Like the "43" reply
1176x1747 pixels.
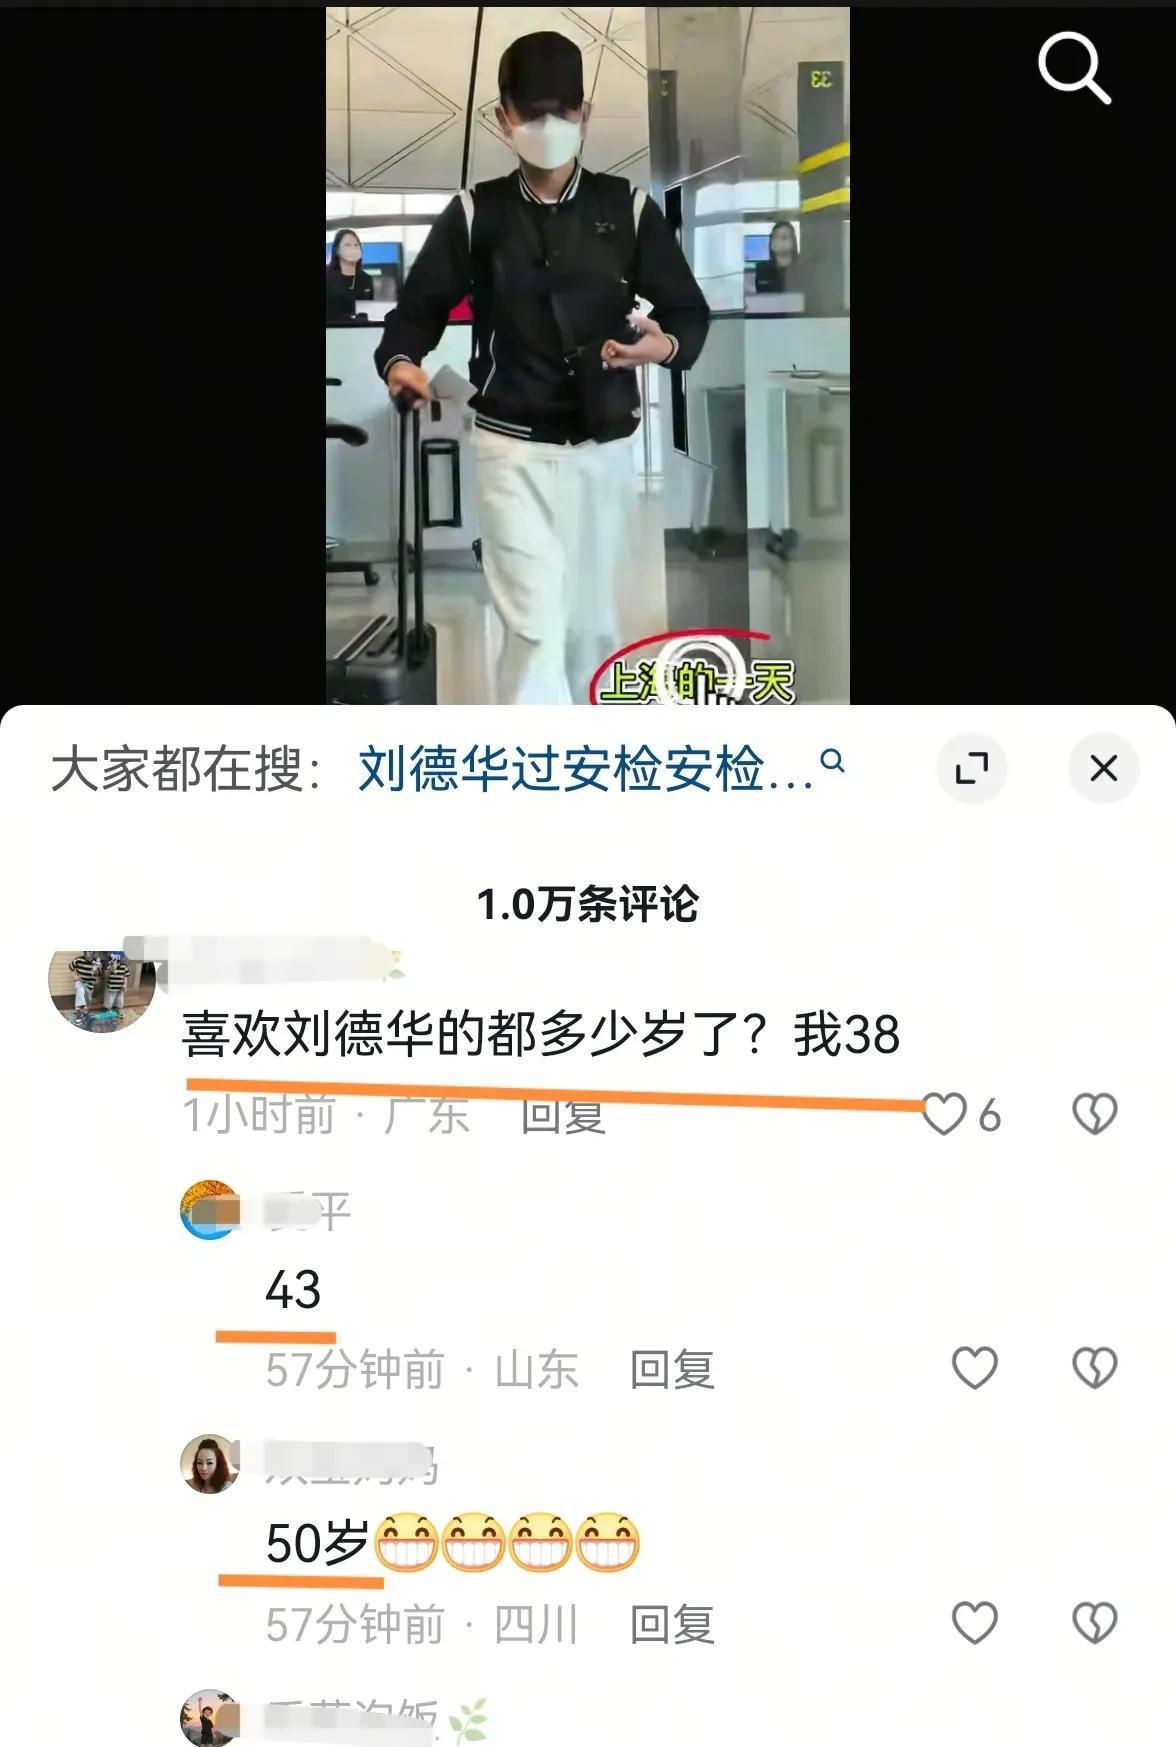[x=975, y=1368]
